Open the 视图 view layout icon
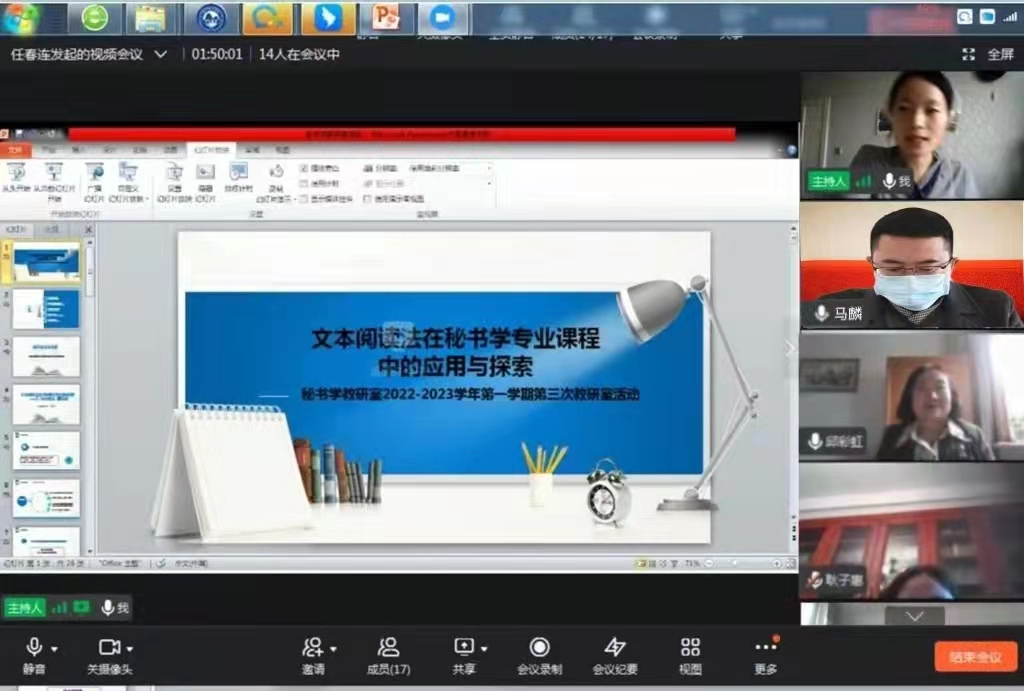This screenshot has width=1024, height=691. click(690, 648)
